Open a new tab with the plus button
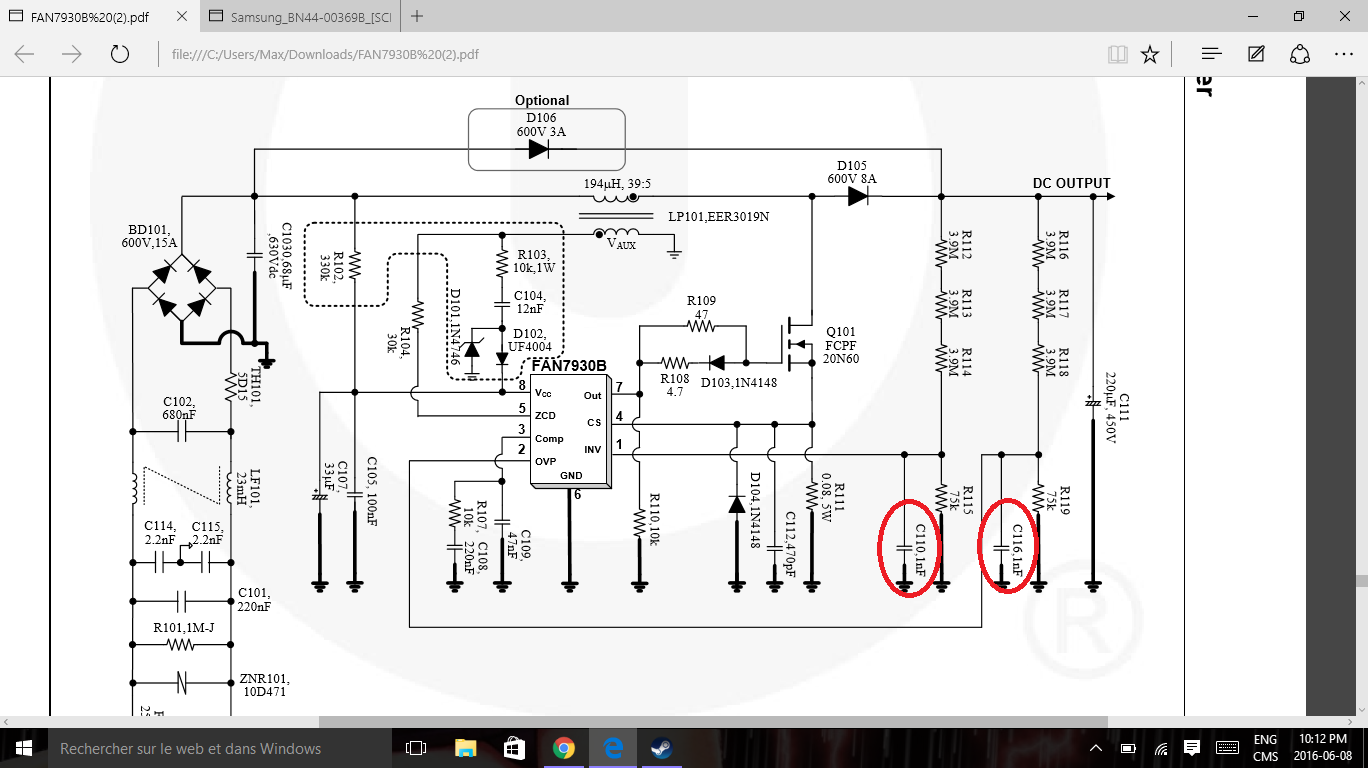The width and height of the screenshot is (1368, 768). [x=417, y=16]
